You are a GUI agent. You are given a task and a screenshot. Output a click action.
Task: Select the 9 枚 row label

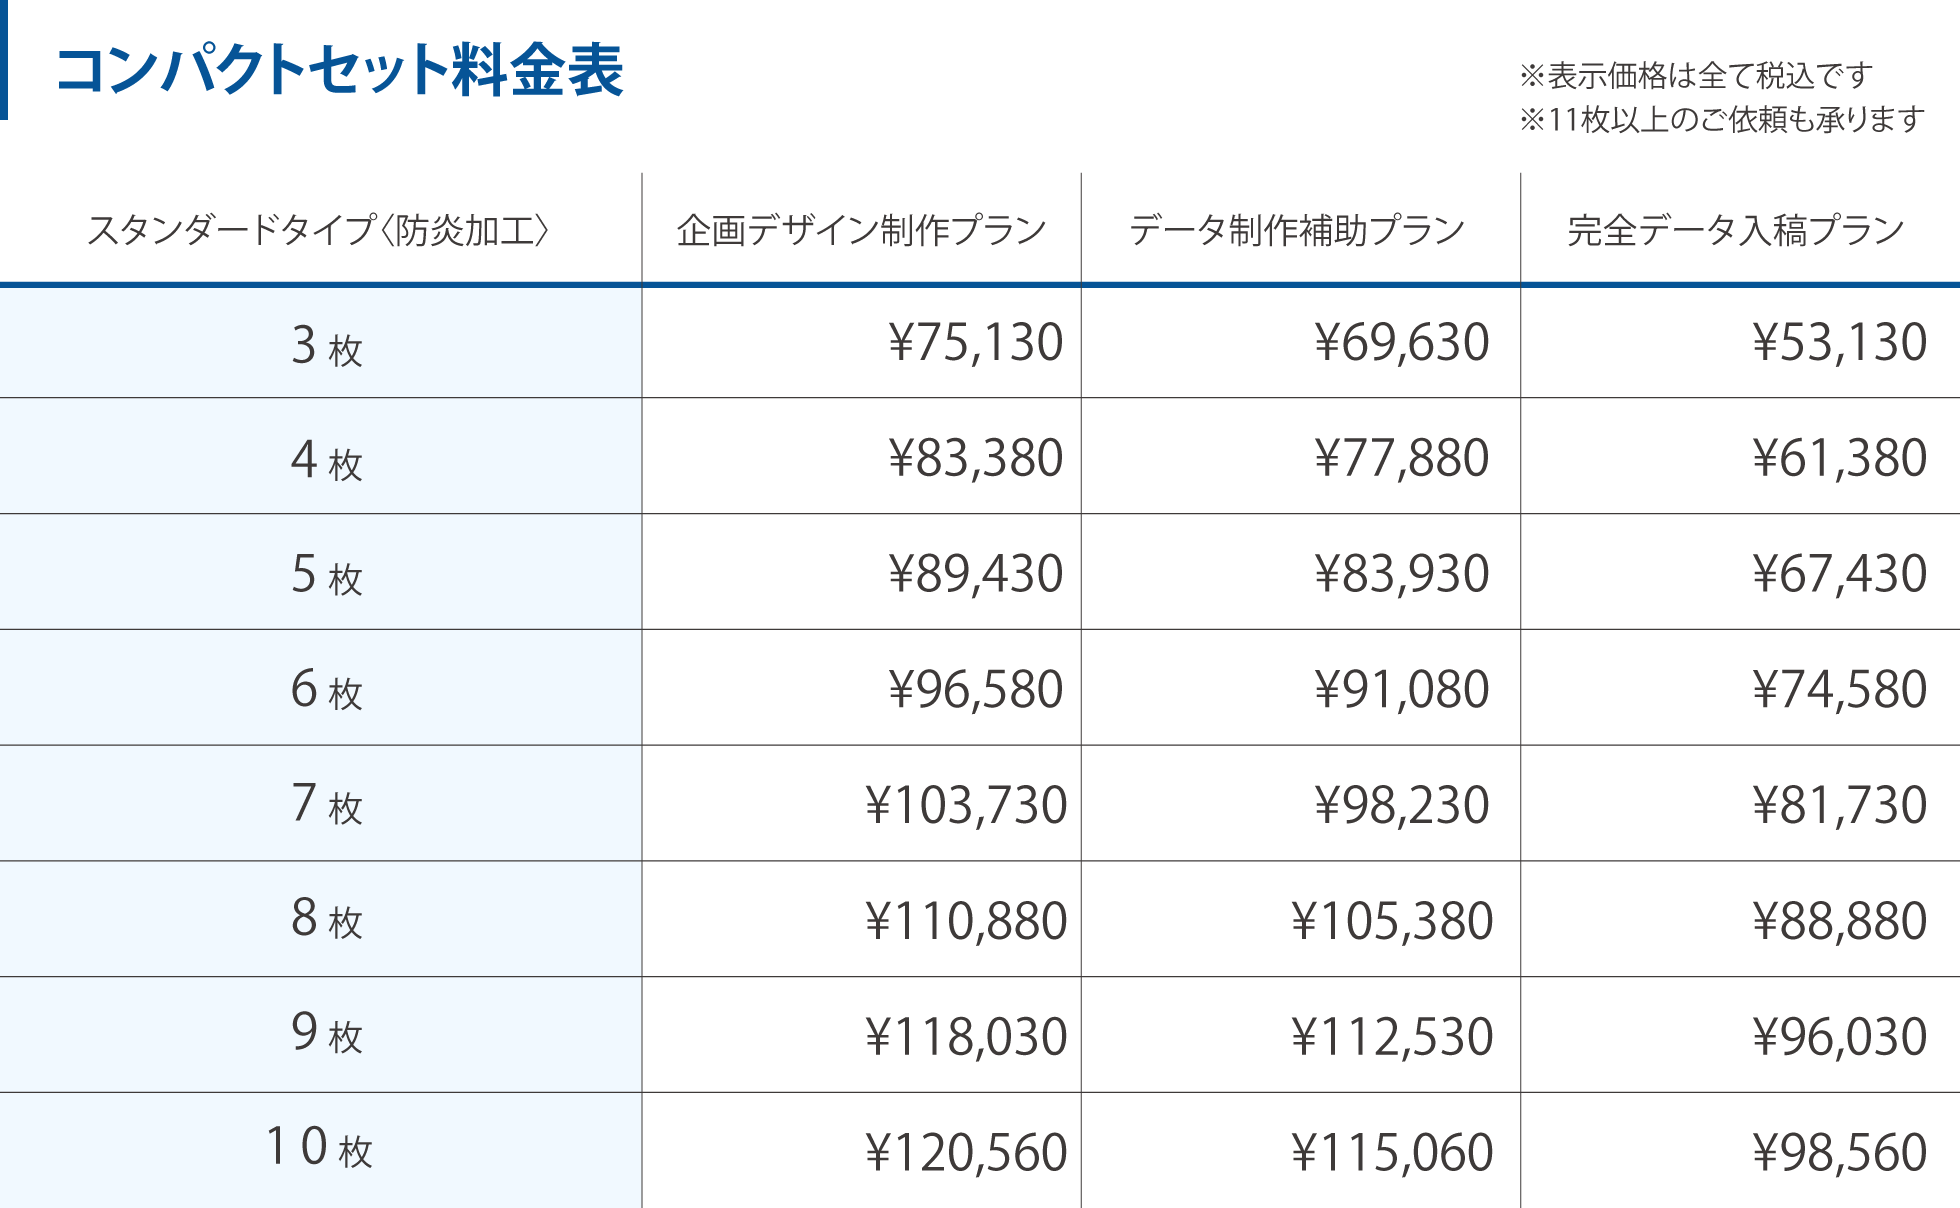pyautogui.click(x=326, y=1034)
